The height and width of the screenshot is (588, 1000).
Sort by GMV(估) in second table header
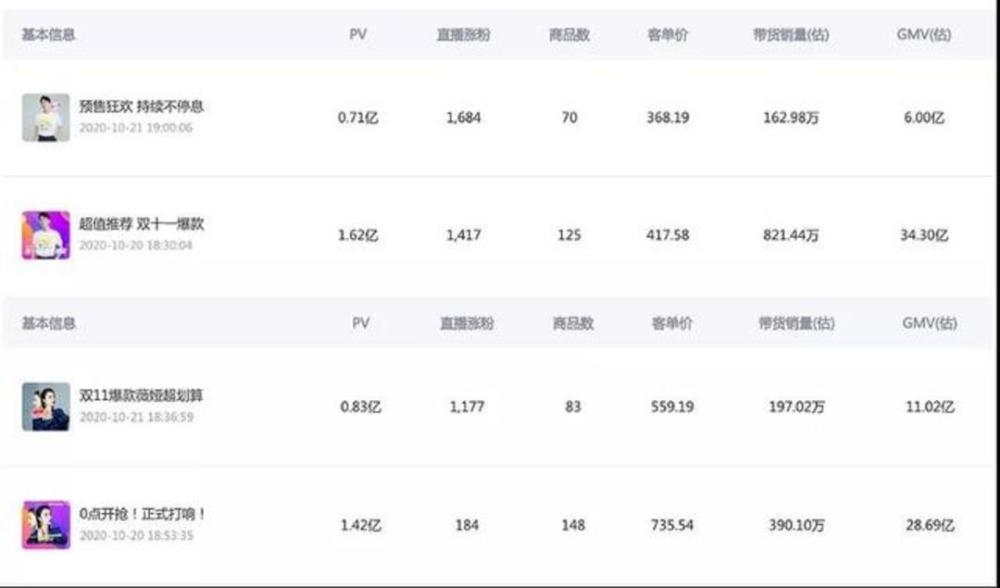(x=929, y=323)
